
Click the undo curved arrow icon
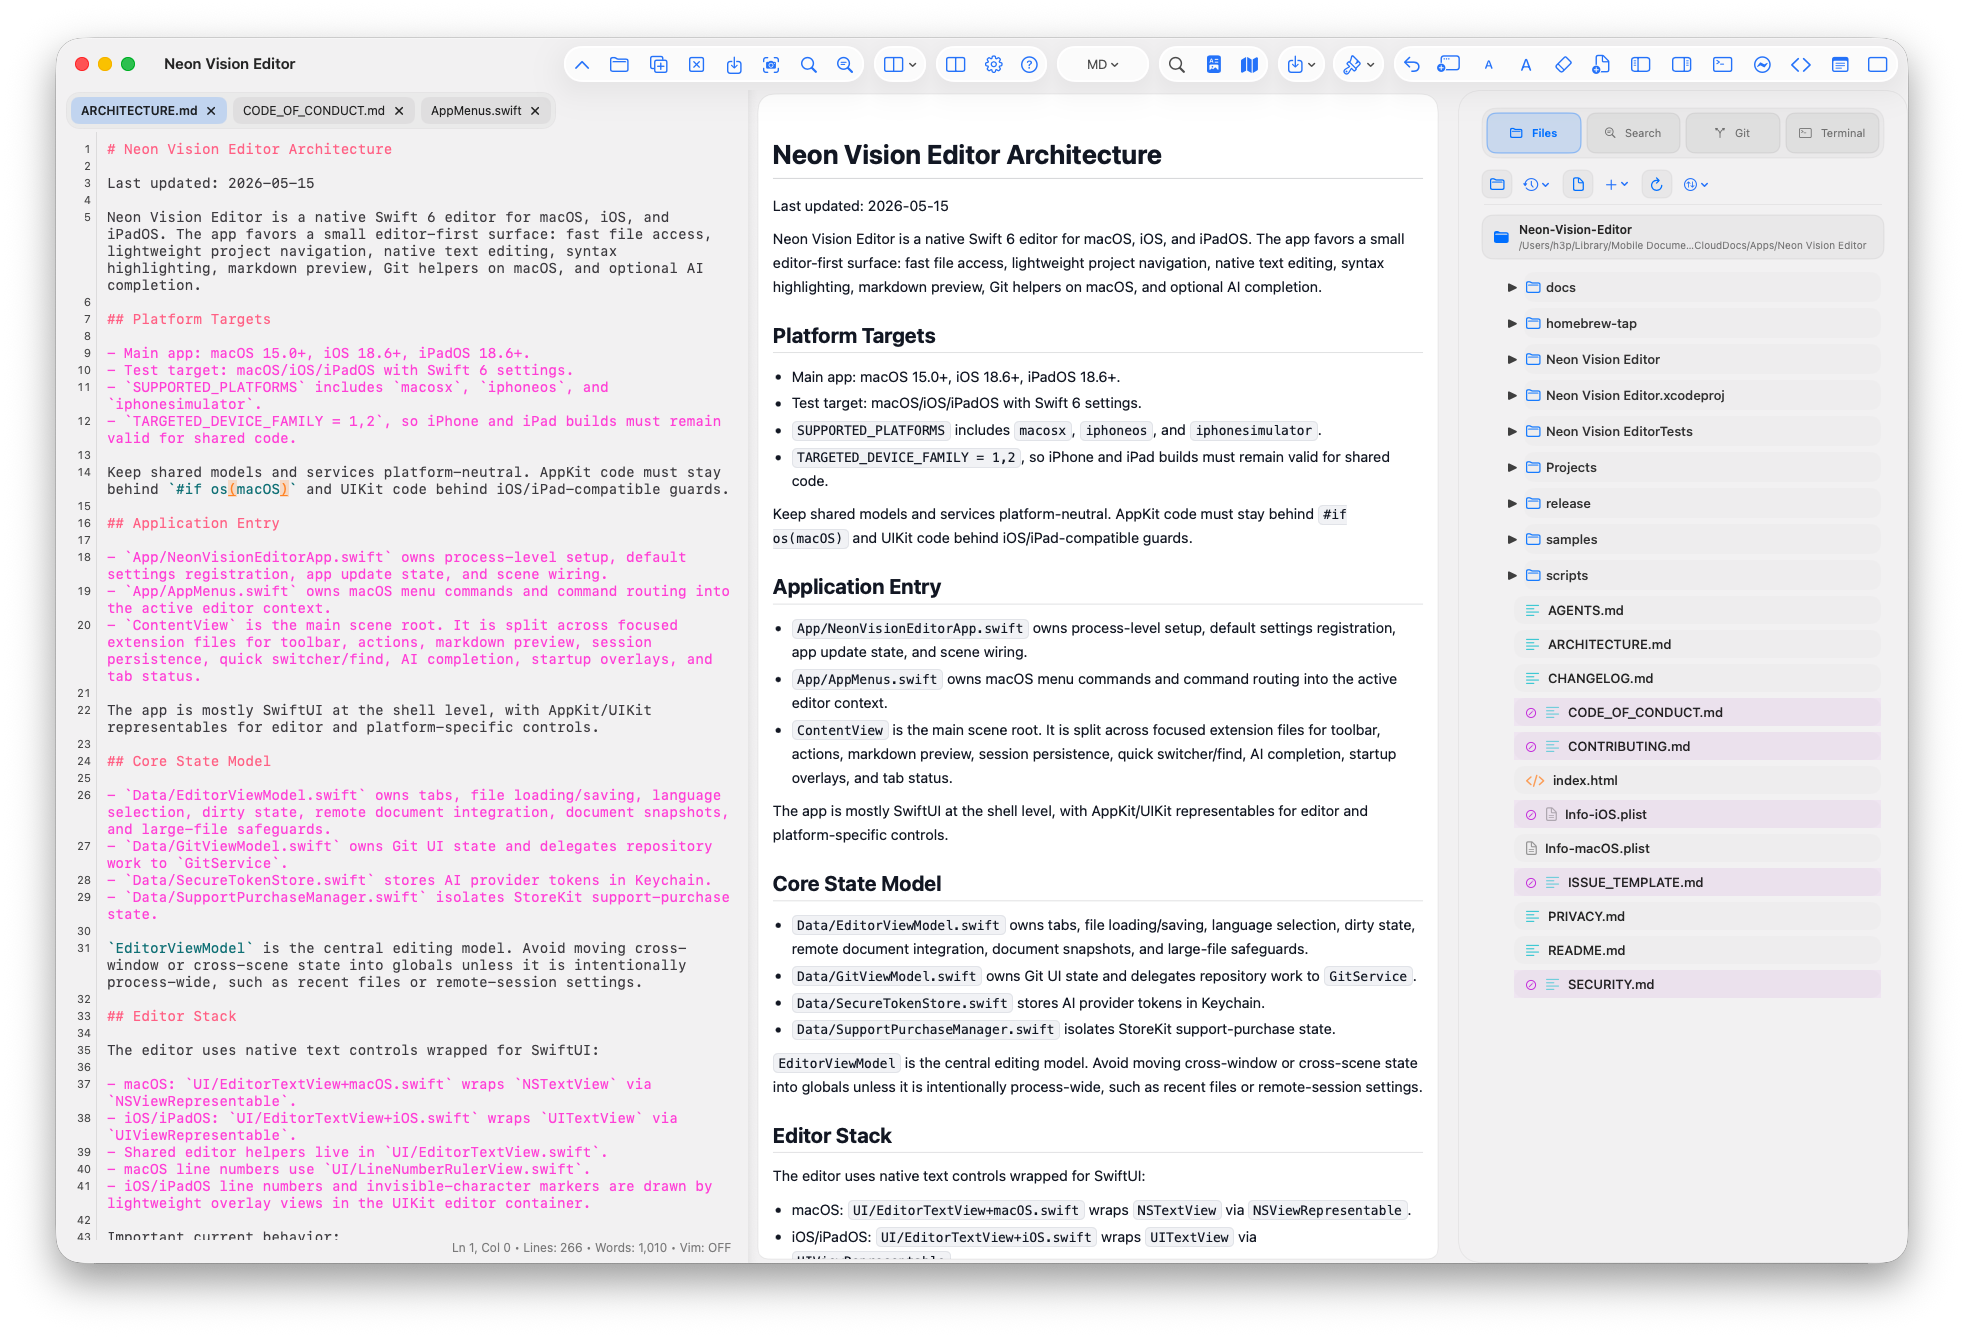click(1411, 65)
